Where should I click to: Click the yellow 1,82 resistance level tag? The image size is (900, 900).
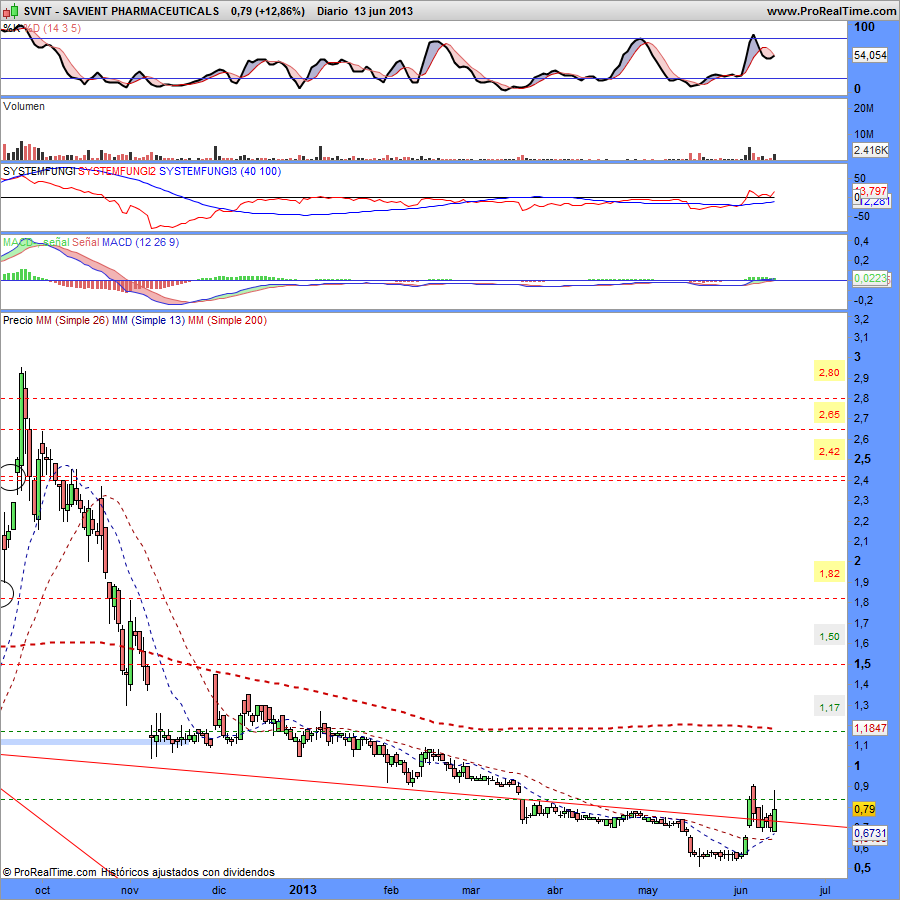pyautogui.click(x=829, y=573)
